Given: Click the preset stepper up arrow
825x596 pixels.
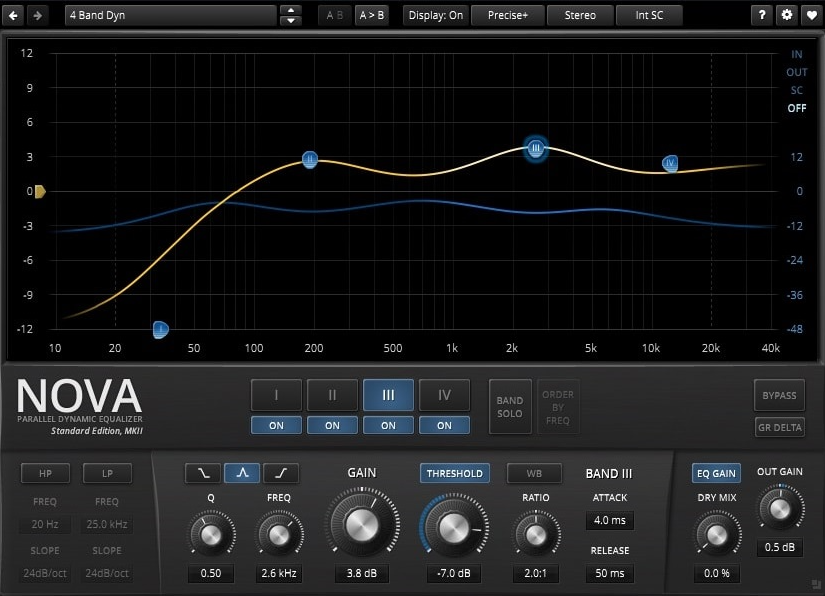Looking at the screenshot, I should coord(290,10).
